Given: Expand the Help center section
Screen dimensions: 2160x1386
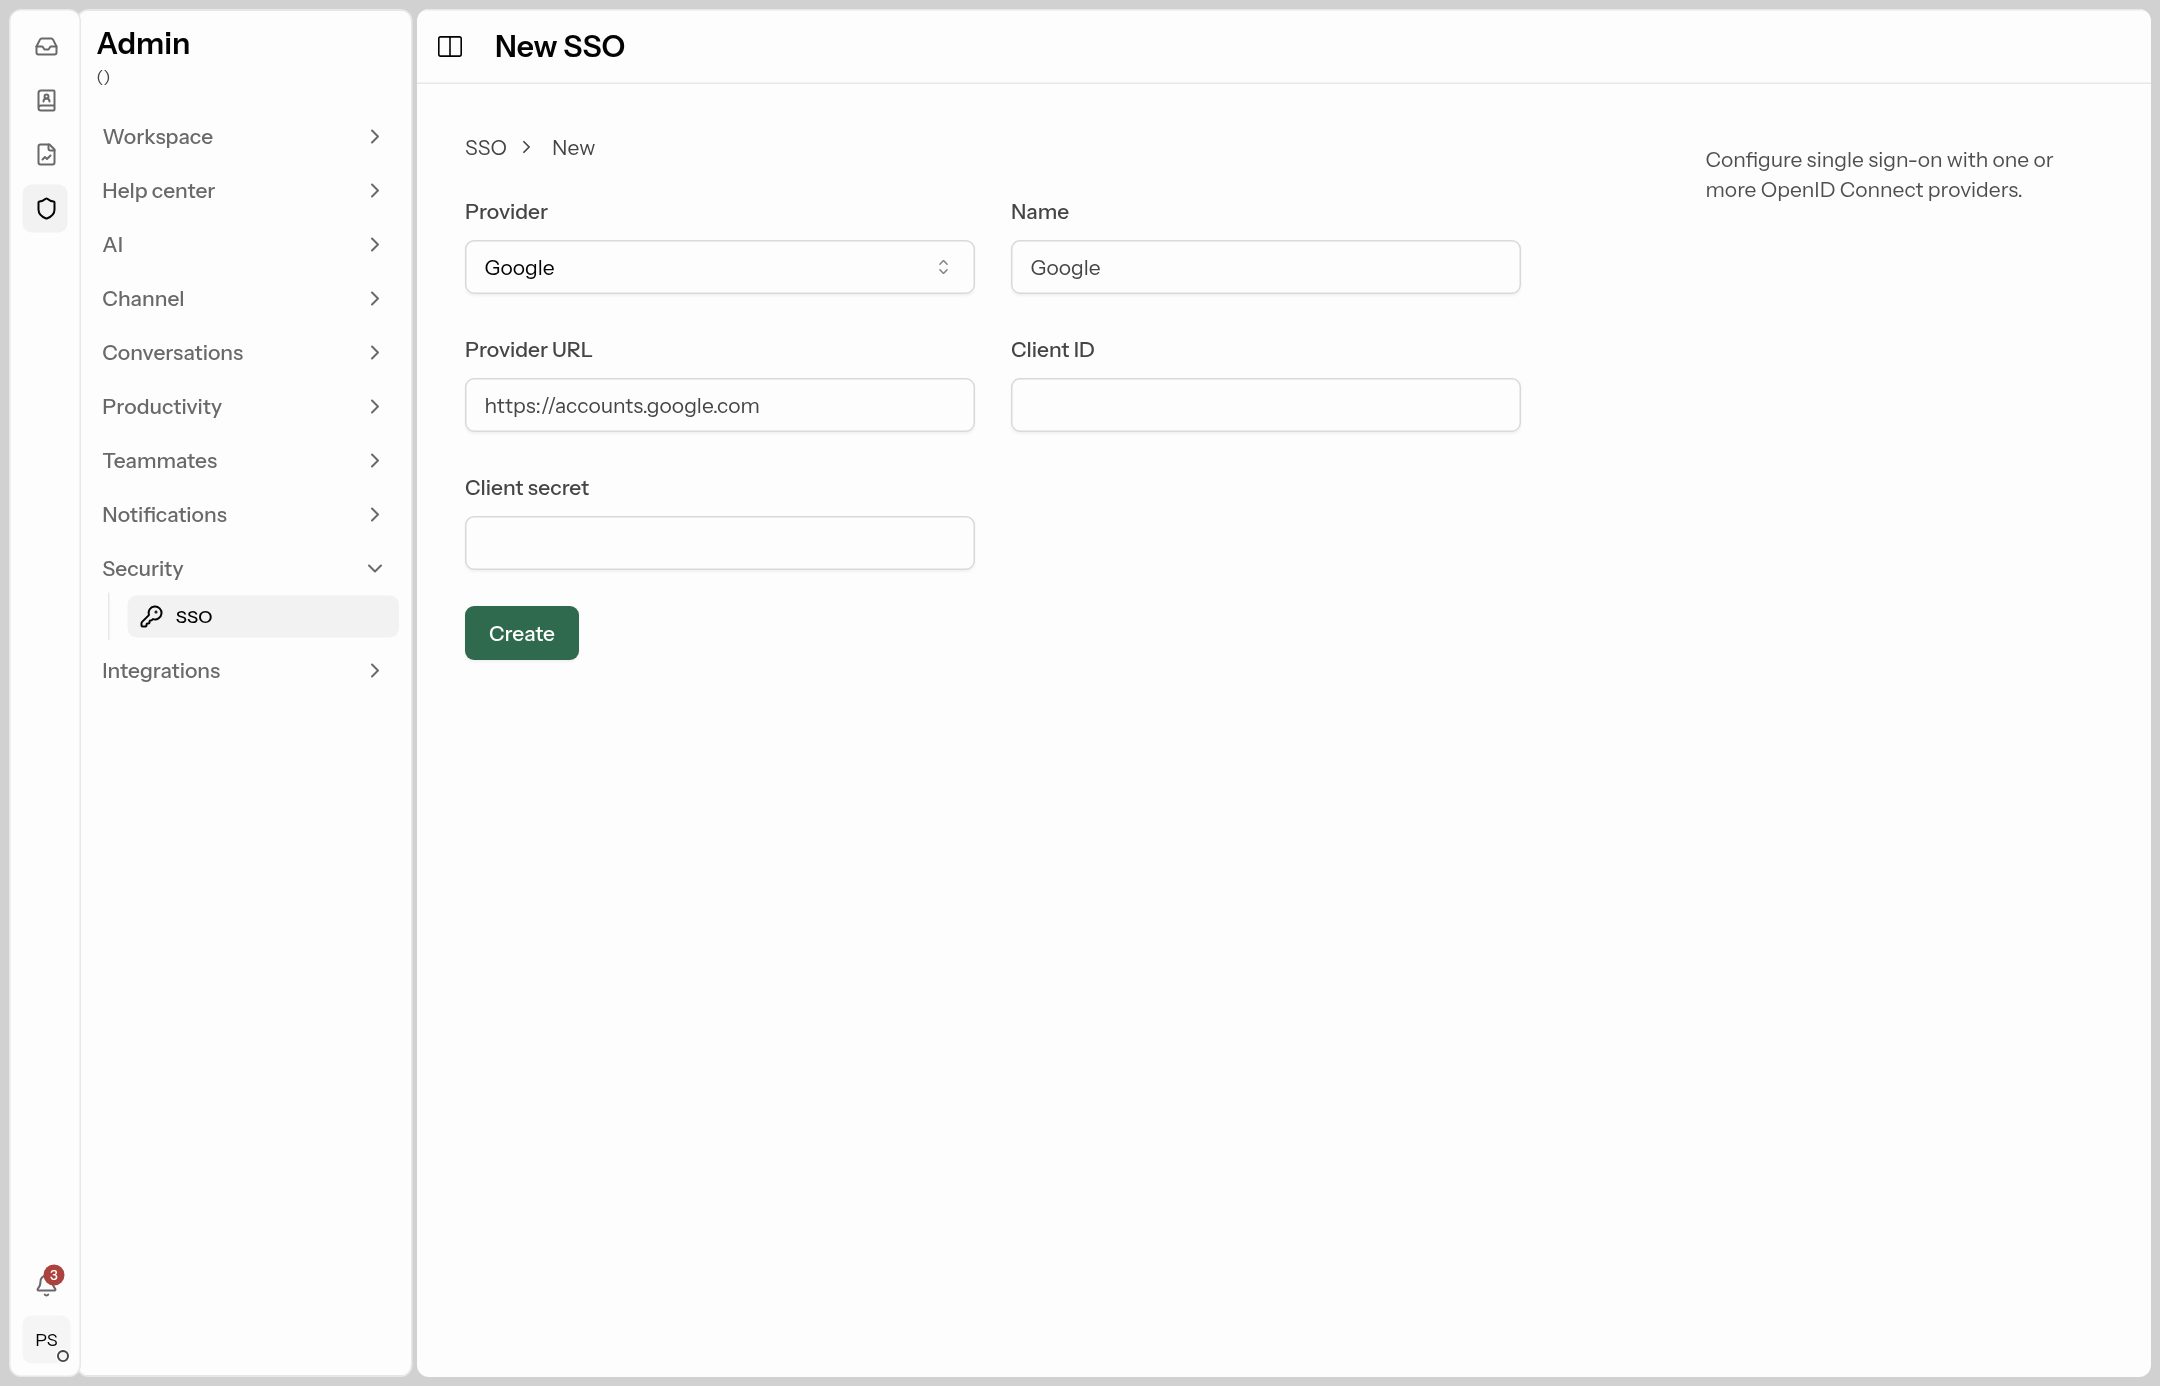Looking at the screenshot, I should (243, 190).
